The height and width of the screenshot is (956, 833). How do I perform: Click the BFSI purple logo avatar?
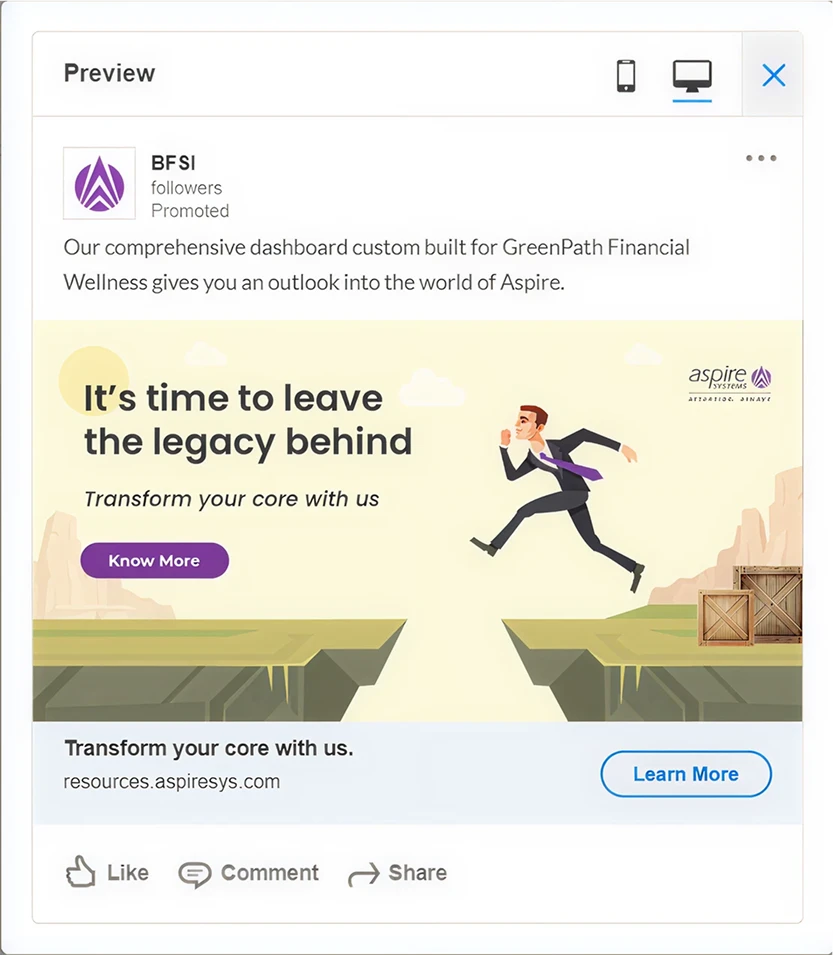99,183
